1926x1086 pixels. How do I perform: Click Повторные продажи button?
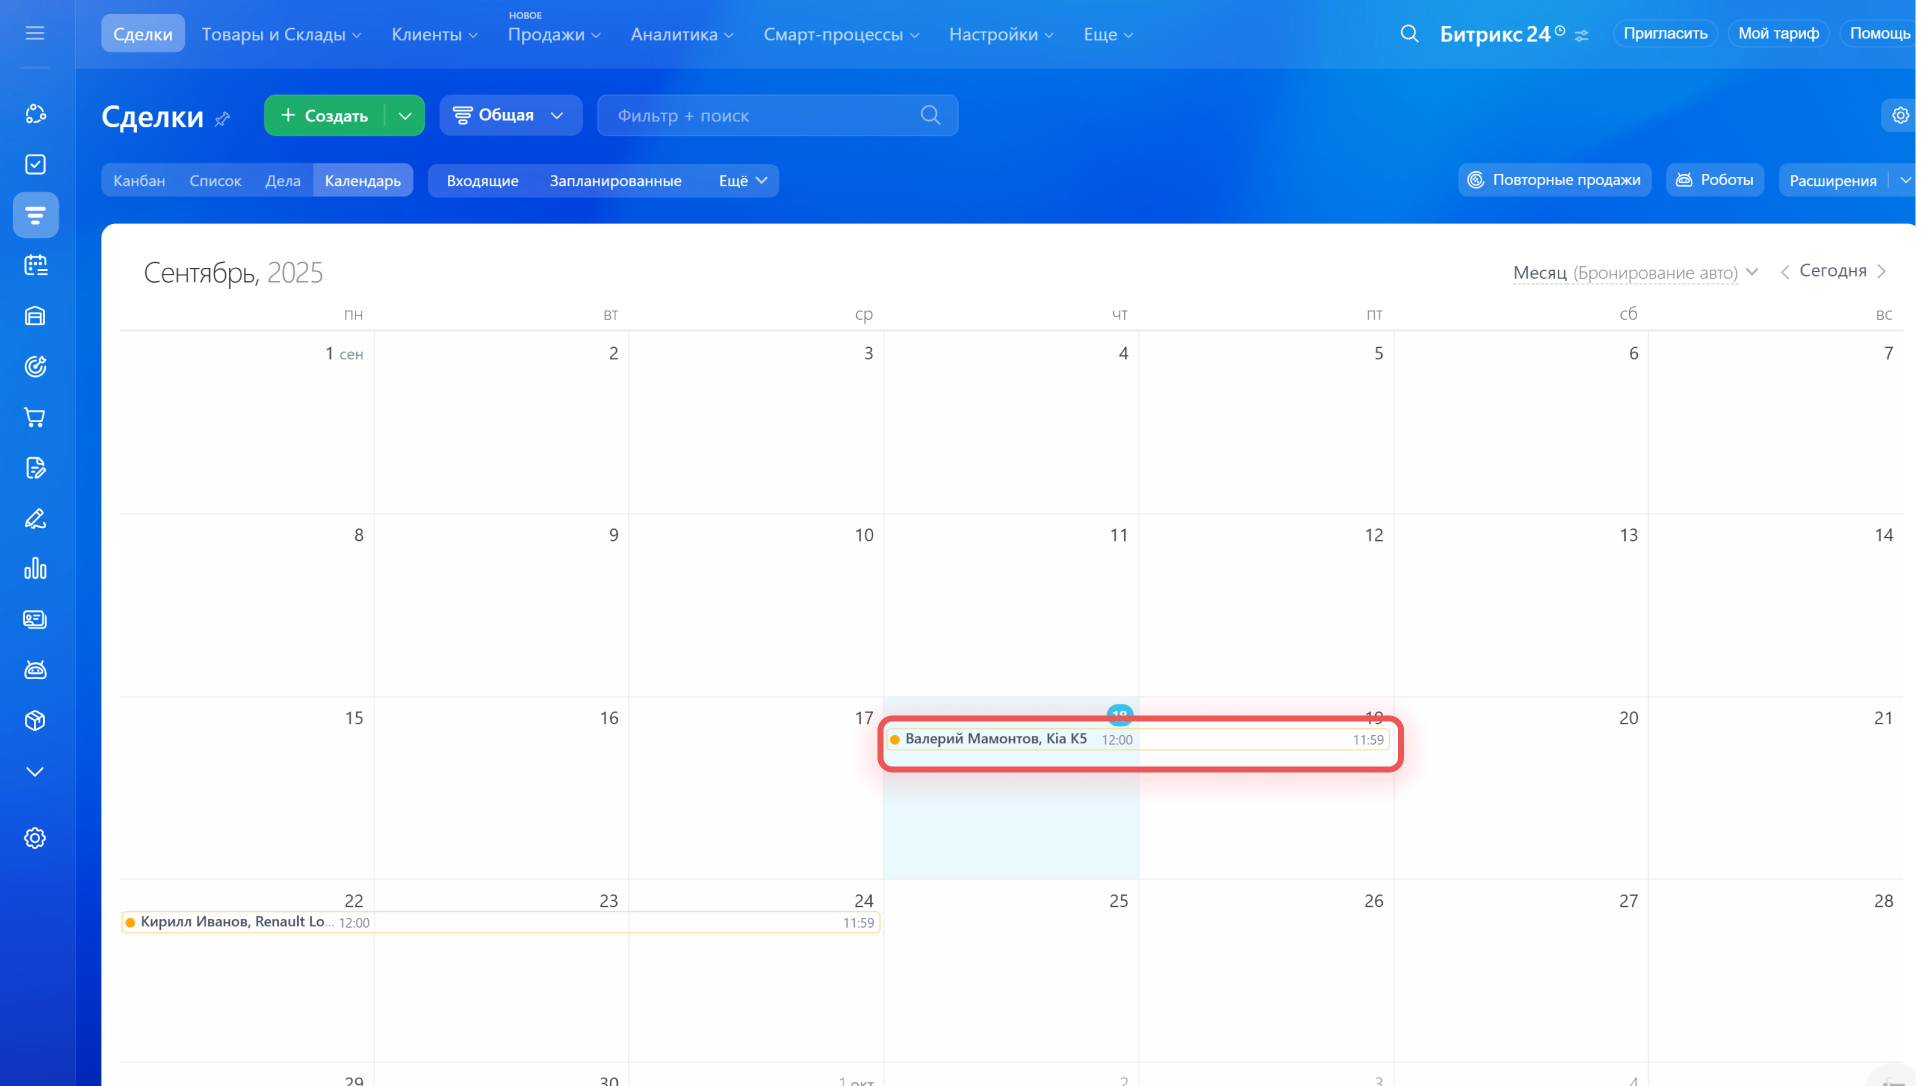[x=1554, y=180]
